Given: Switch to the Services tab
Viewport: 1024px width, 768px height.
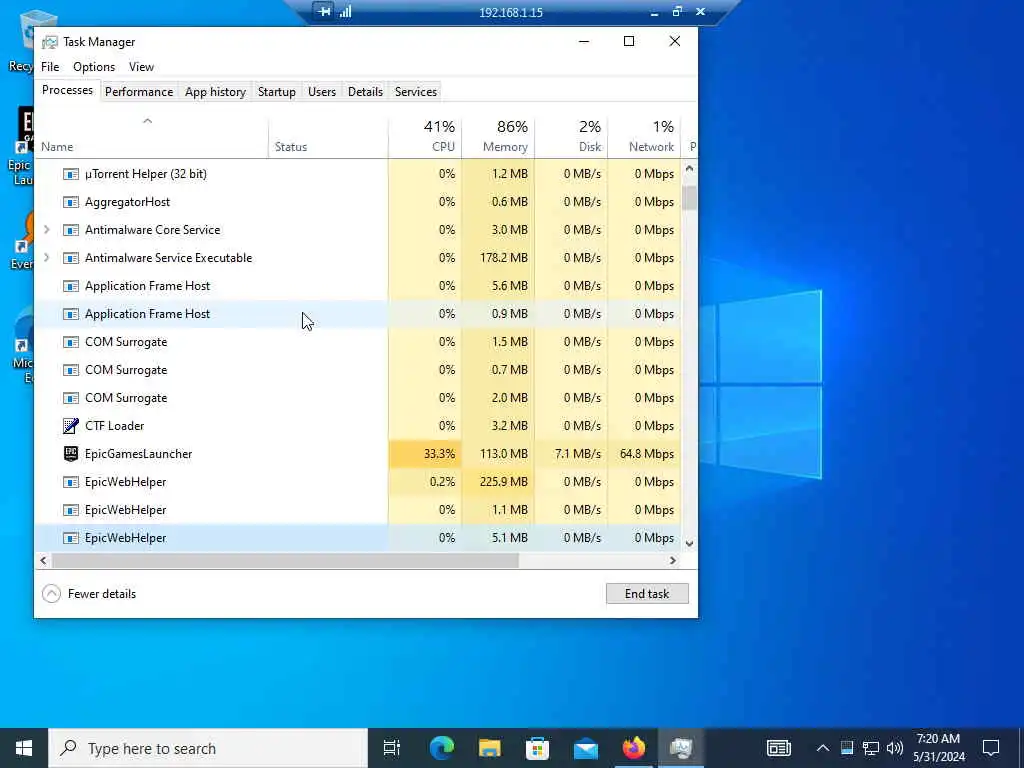Looking at the screenshot, I should (416, 92).
